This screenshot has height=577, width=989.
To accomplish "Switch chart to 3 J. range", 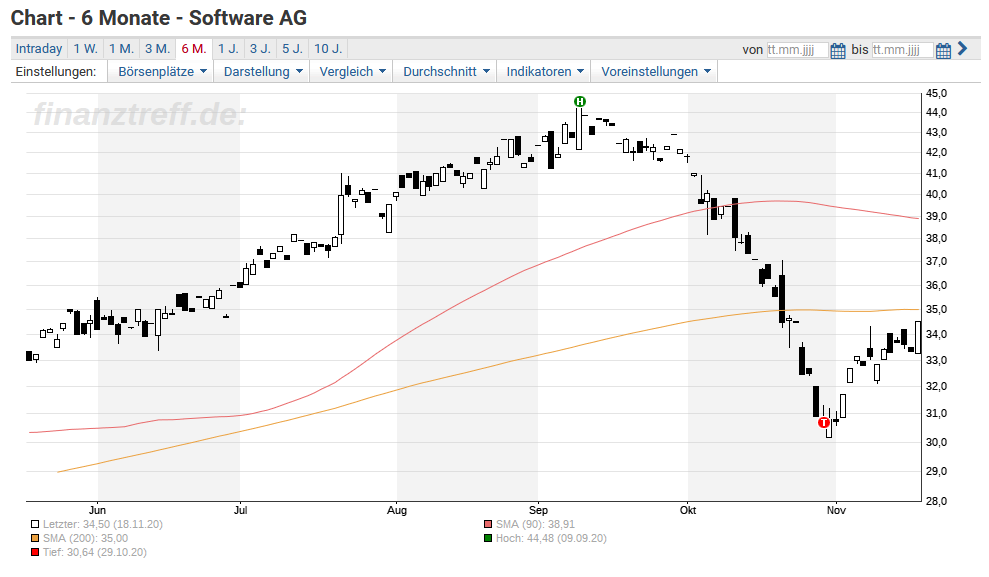I will pyautogui.click(x=260, y=49).
